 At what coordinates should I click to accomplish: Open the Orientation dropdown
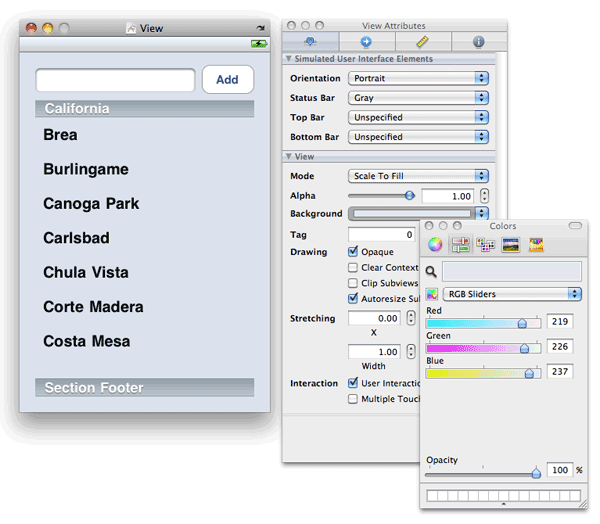pyautogui.click(x=418, y=78)
